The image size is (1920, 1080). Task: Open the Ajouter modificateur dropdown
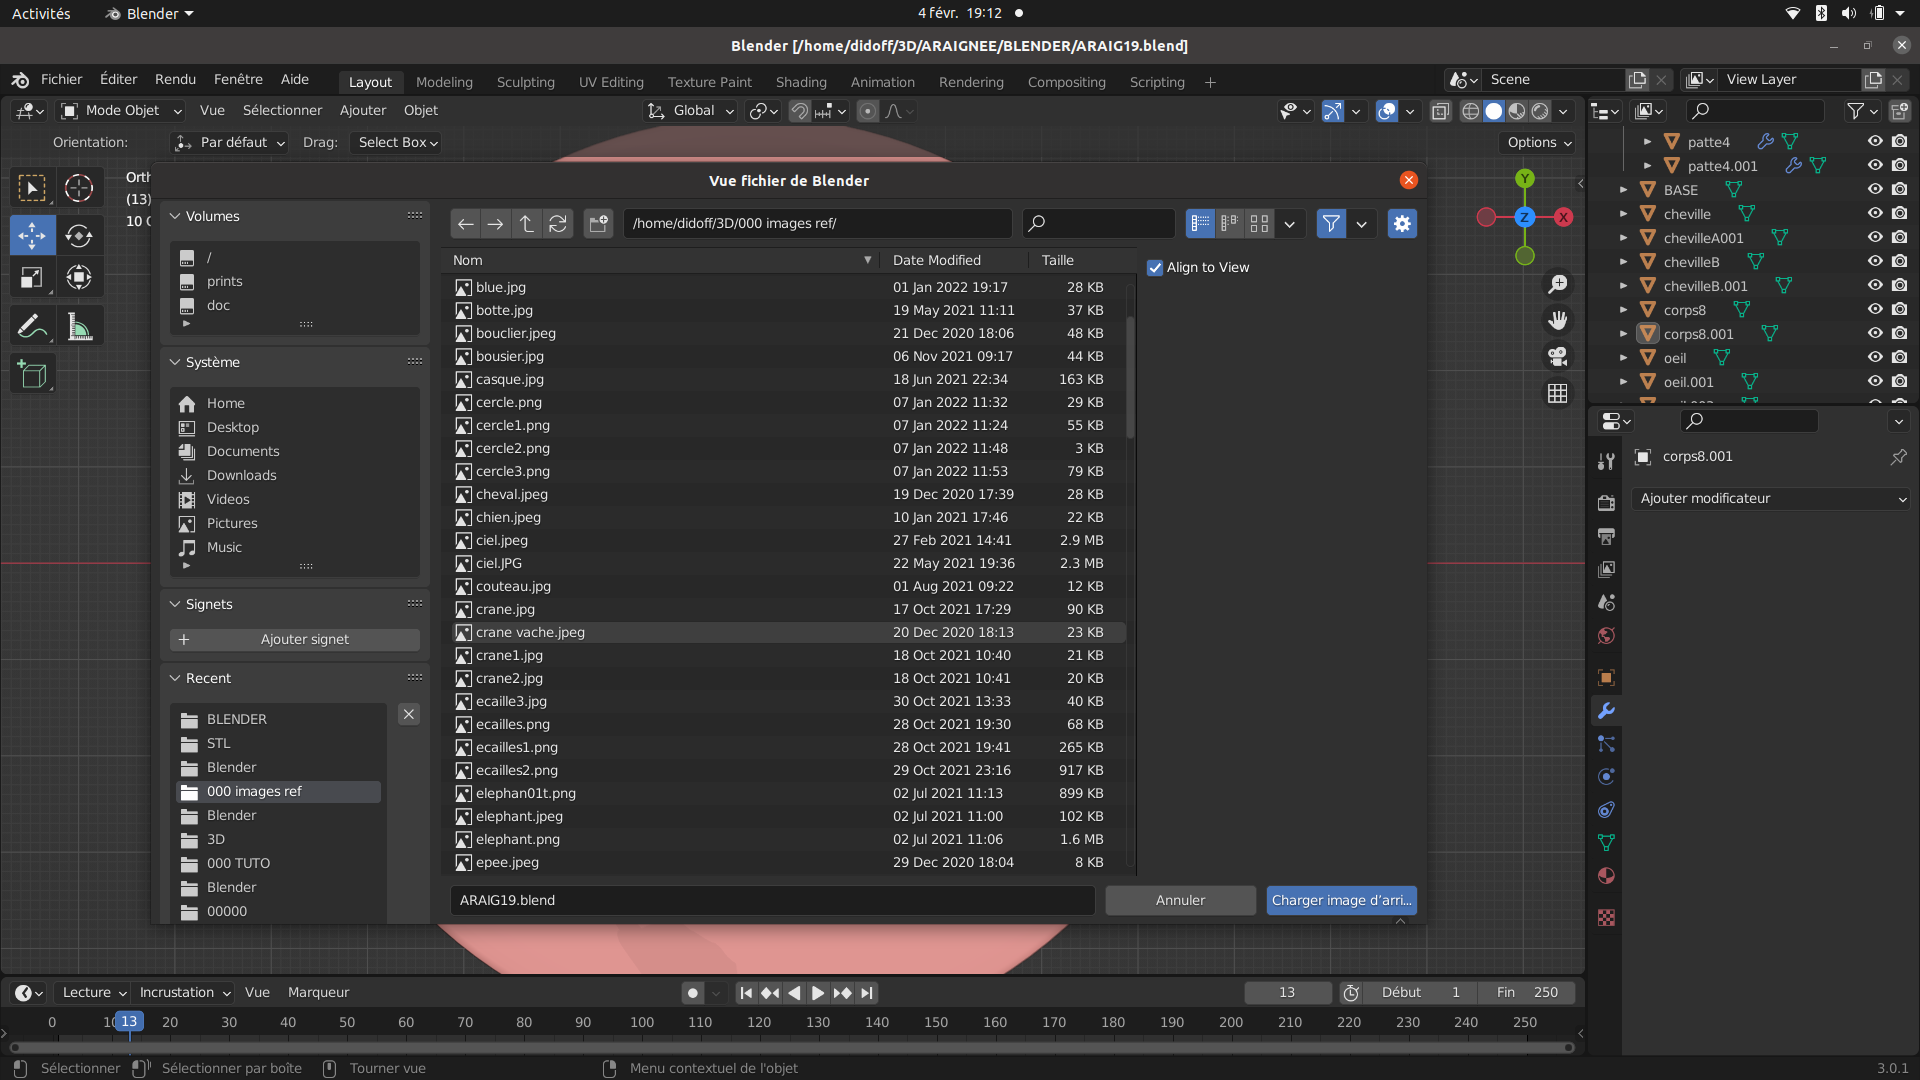point(1771,499)
